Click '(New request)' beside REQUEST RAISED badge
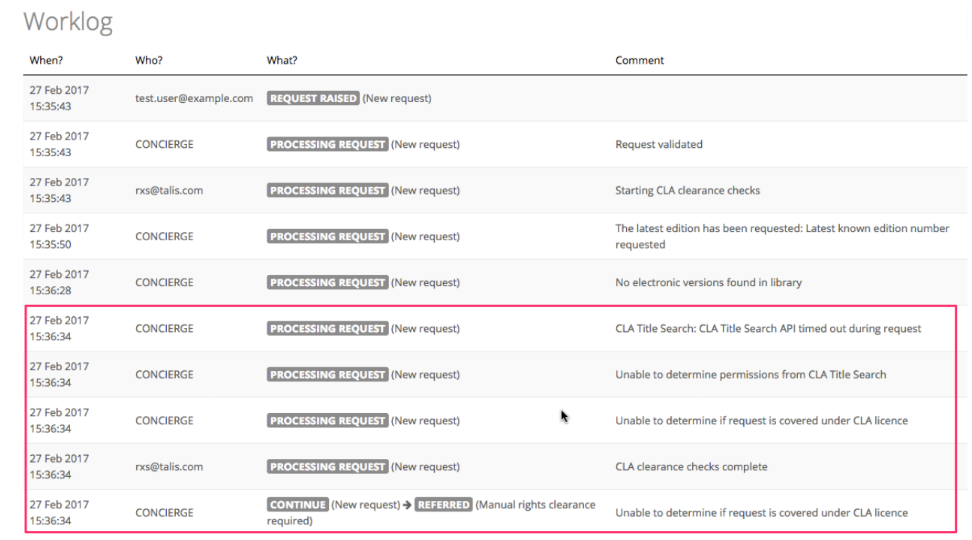The width and height of the screenshot is (972, 540). point(397,98)
